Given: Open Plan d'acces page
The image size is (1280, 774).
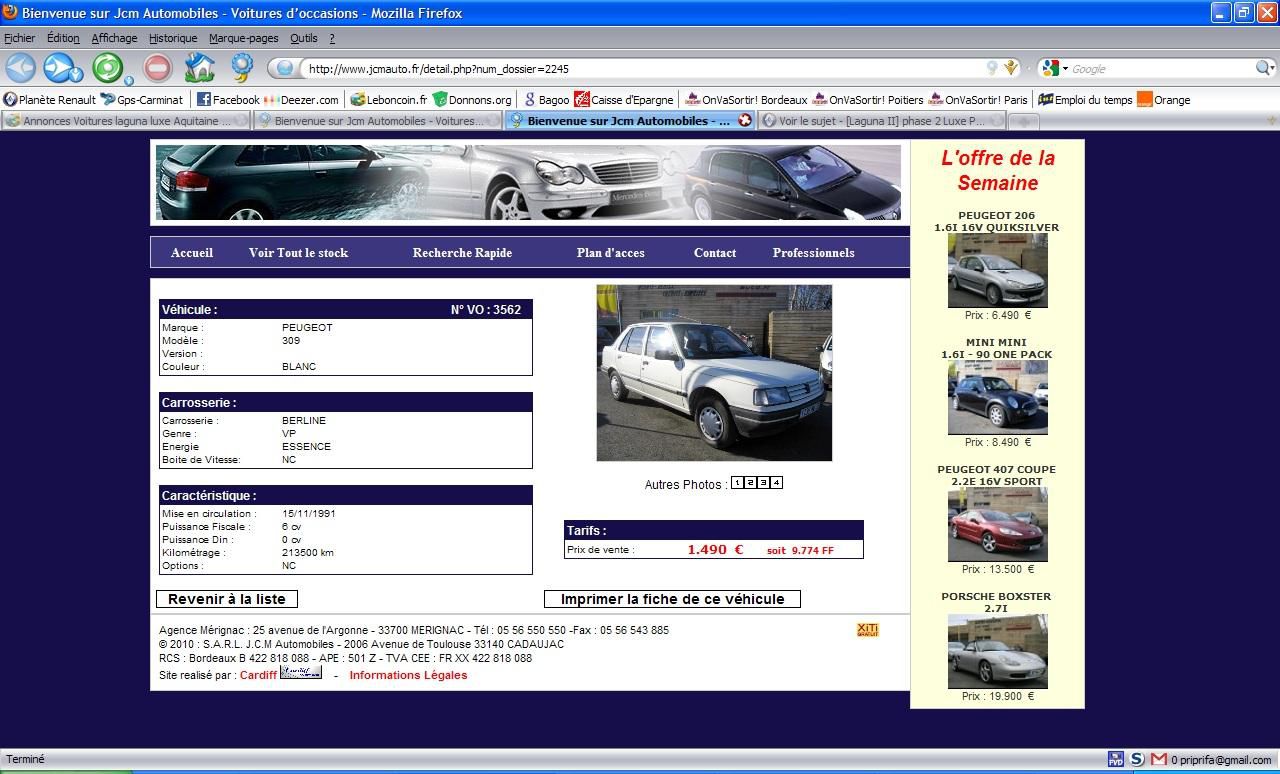Looking at the screenshot, I should (610, 253).
